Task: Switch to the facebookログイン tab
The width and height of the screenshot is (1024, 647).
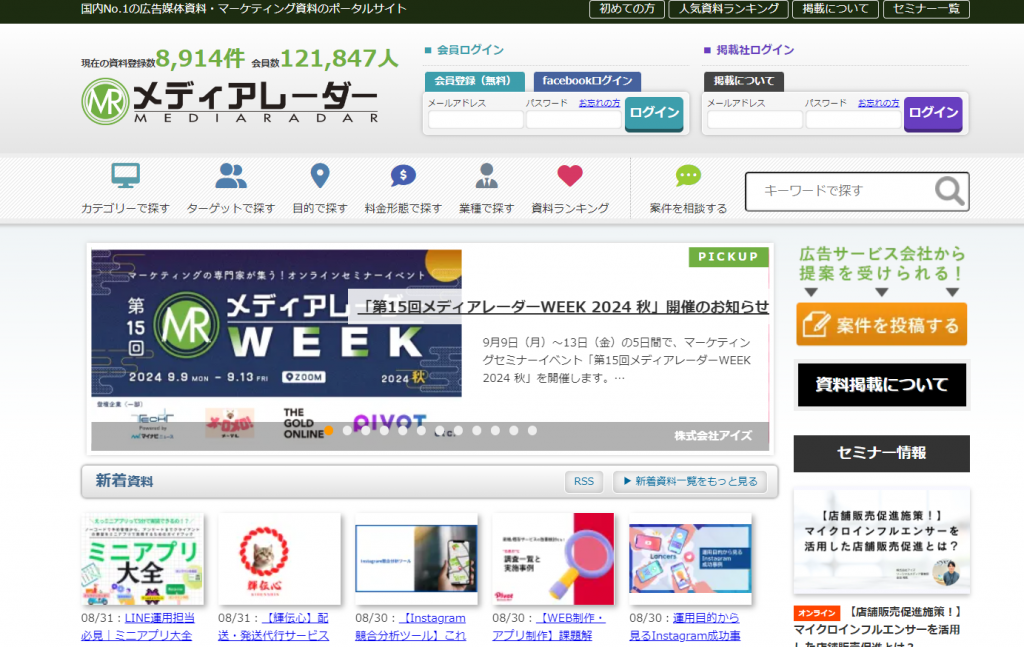Action: 587,81
